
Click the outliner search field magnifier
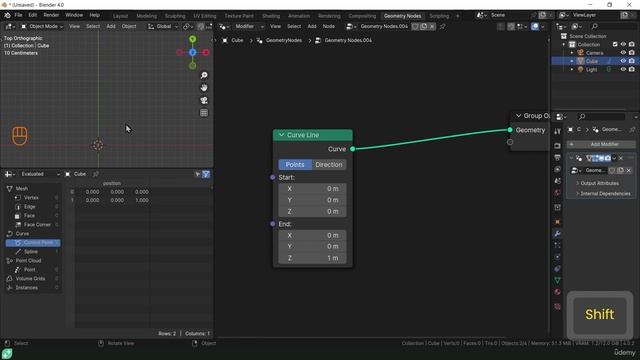(595, 27)
